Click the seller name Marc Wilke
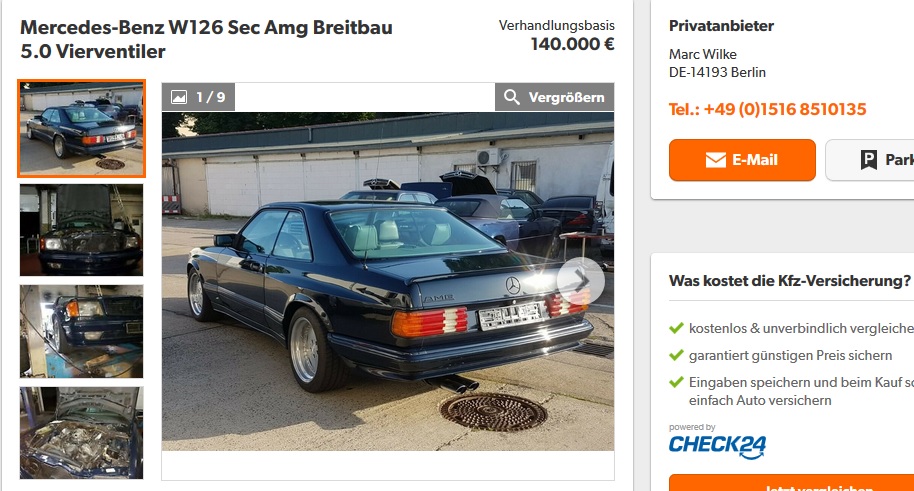914x491 pixels. coord(702,54)
